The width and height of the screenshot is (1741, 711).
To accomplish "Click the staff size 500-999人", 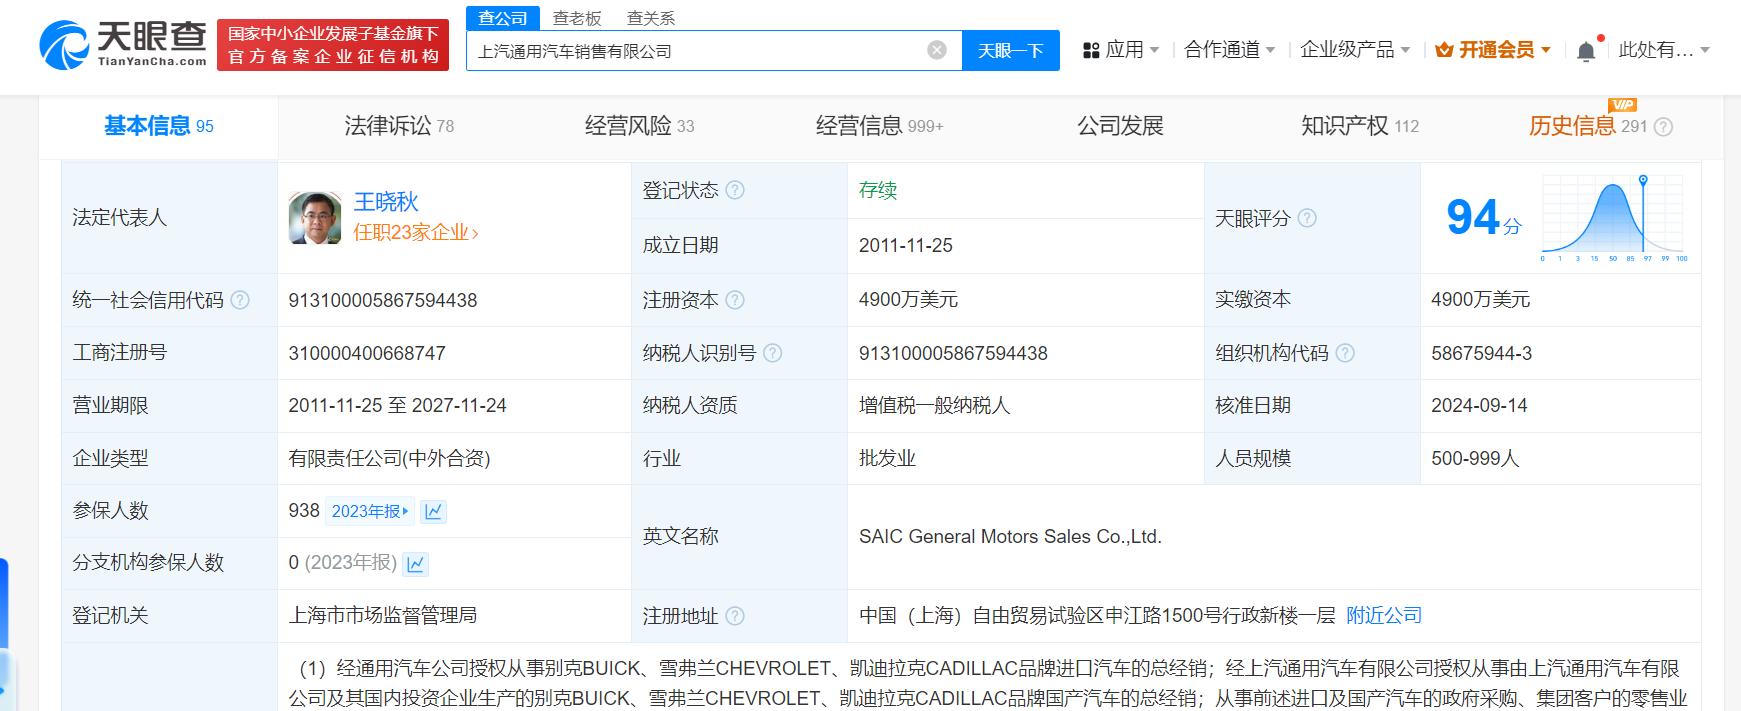I will pyautogui.click(x=1475, y=458).
